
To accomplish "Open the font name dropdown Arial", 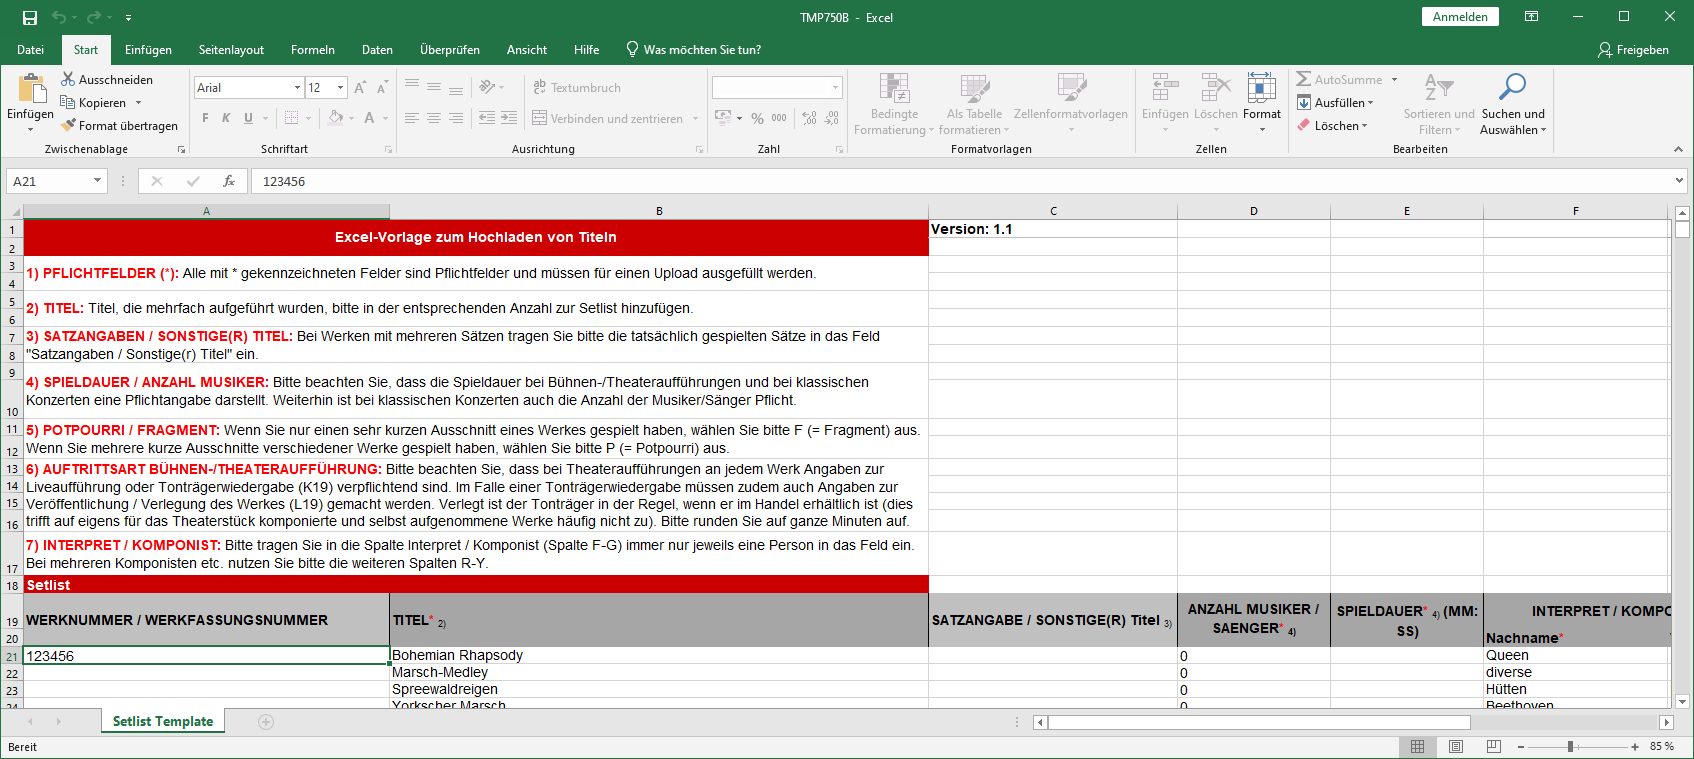I will (x=297, y=88).
